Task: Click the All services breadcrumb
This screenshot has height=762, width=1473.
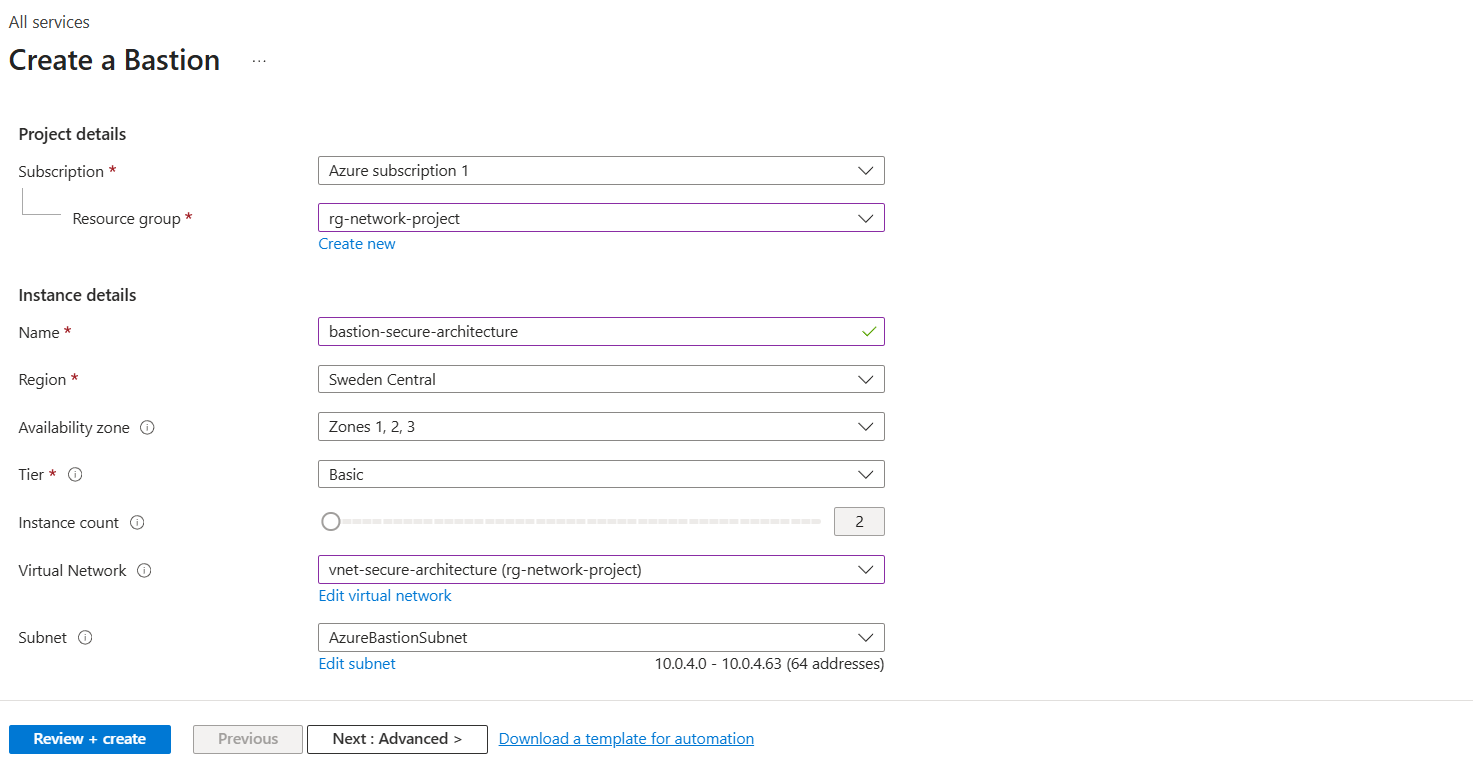Action: (49, 22)
